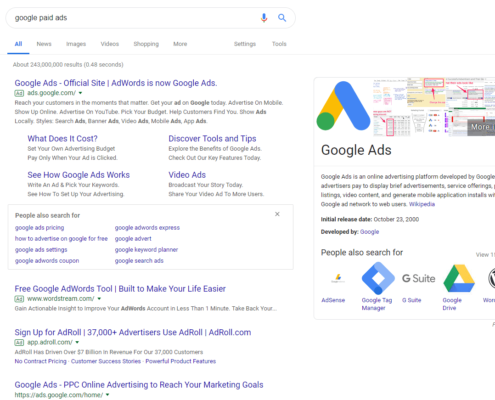Screen dimensions: 495x400
Task: Expand dropdown arrow next to app.adroll.com/
Action: 77,342
